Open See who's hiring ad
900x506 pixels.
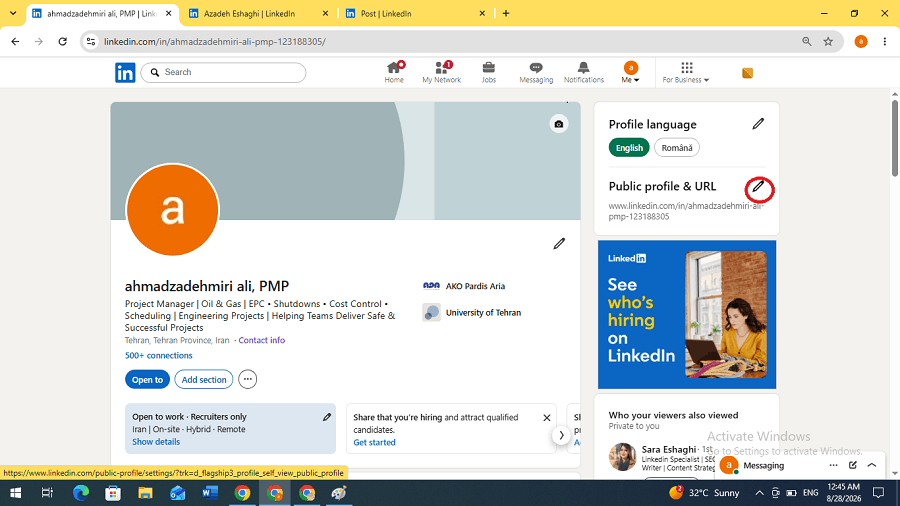[x=686, y=314]
